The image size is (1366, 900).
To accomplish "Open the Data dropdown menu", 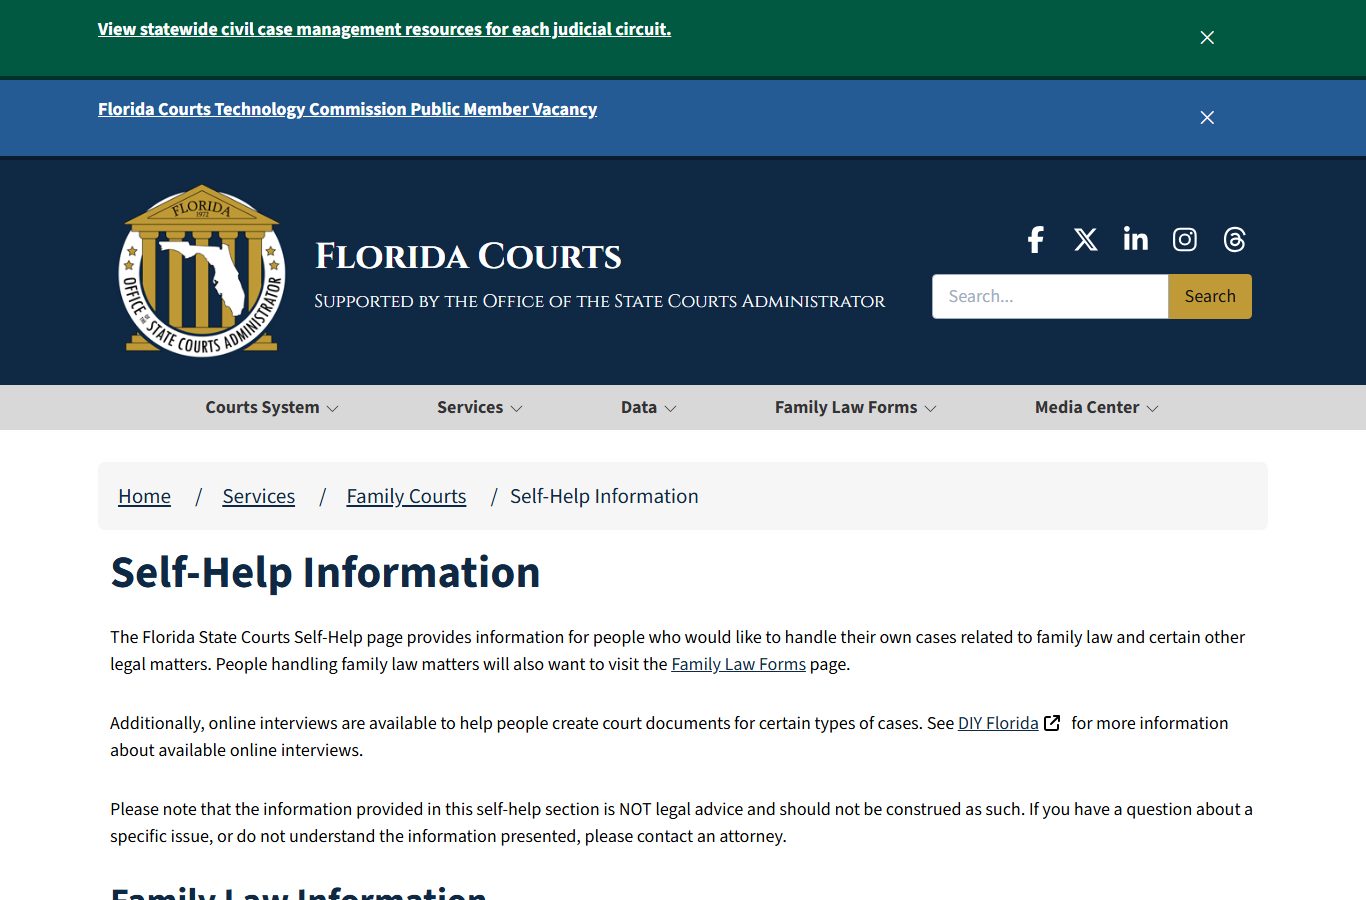I will 649,407.
